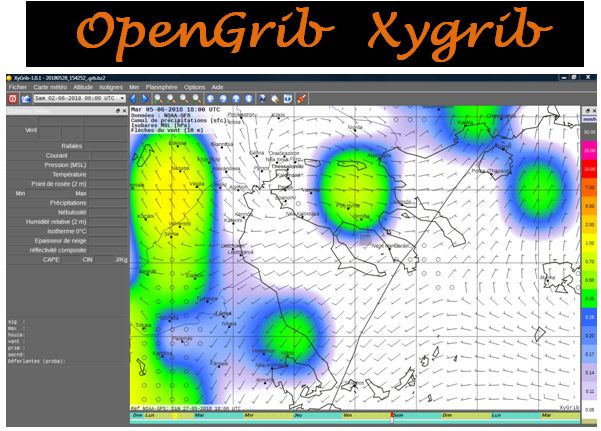The height and width of the screenshot is (431, 601).
Task: Click the dark globe download icon
Action: pos(262,99)
